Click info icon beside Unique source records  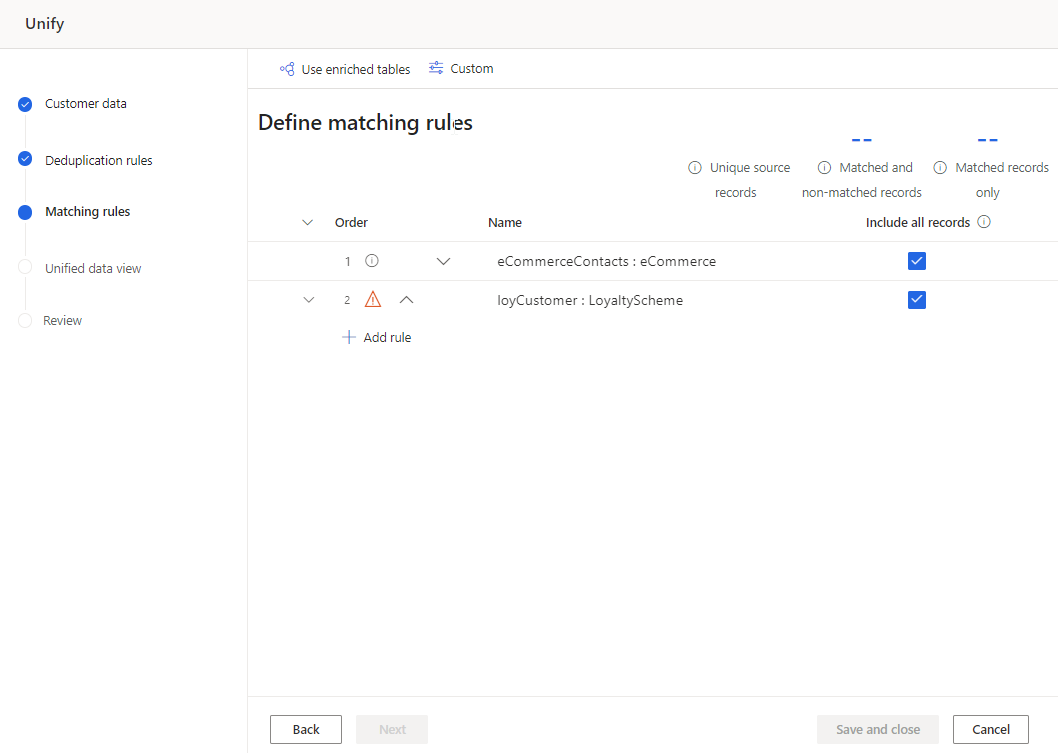tap(695, 168)
